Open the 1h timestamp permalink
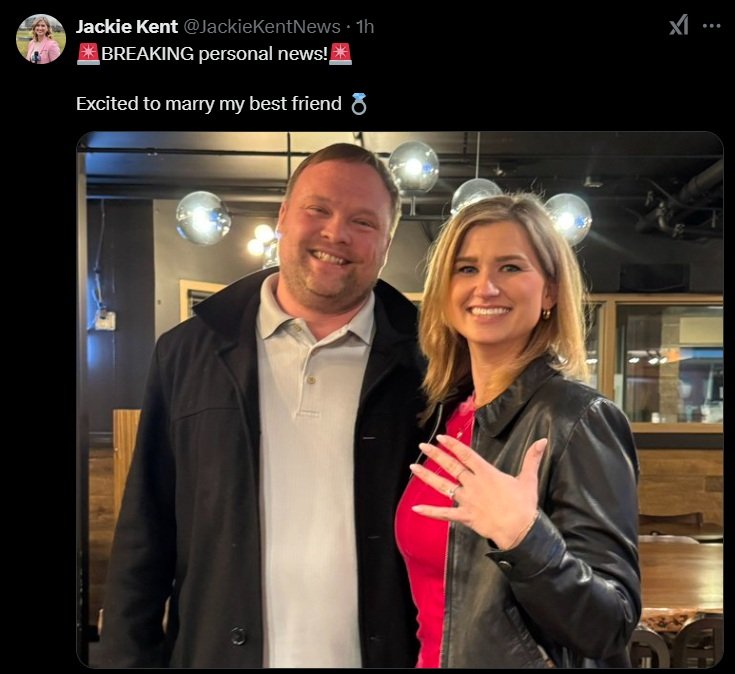Image resolution: width=735 pixels, height=674 pixels. tap(365, 27)
